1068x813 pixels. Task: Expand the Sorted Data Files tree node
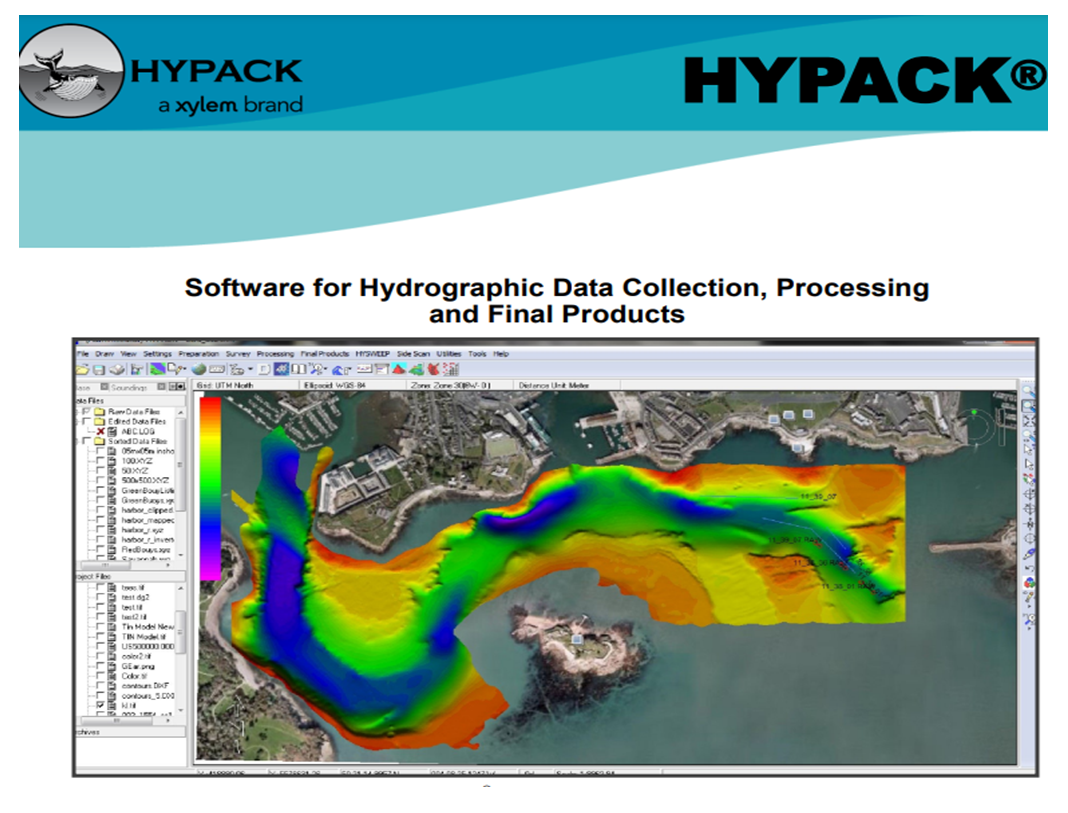76,440
